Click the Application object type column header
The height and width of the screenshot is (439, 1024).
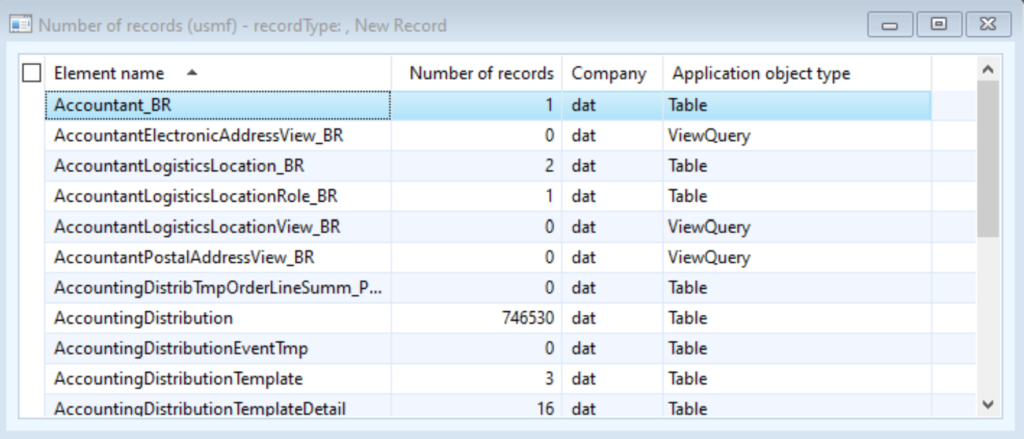(797, 73)
